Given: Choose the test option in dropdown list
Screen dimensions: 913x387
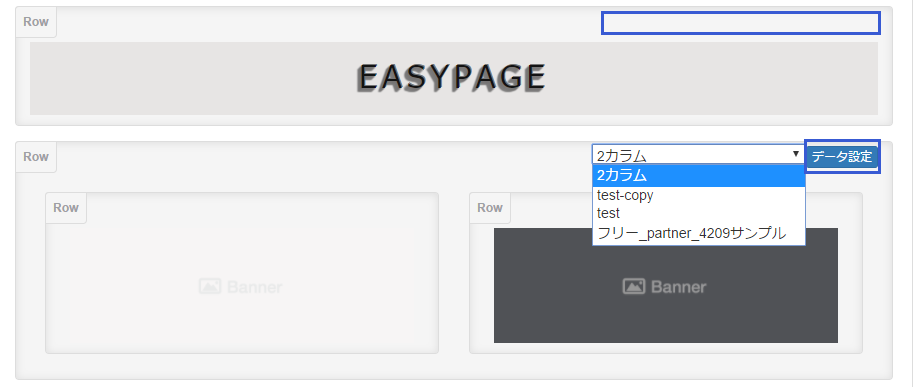Looking at the screenshot, I should 699,214.
